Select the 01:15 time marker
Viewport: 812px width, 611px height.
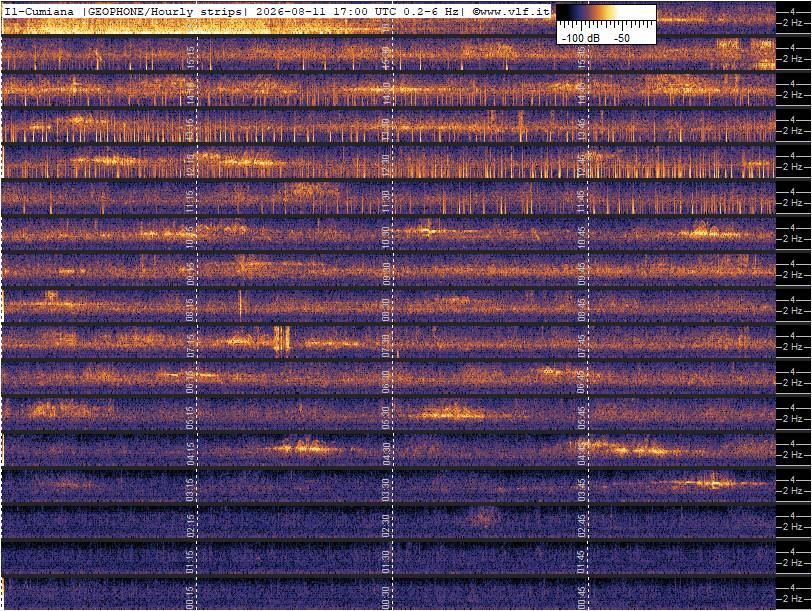[x=190, y=562]
